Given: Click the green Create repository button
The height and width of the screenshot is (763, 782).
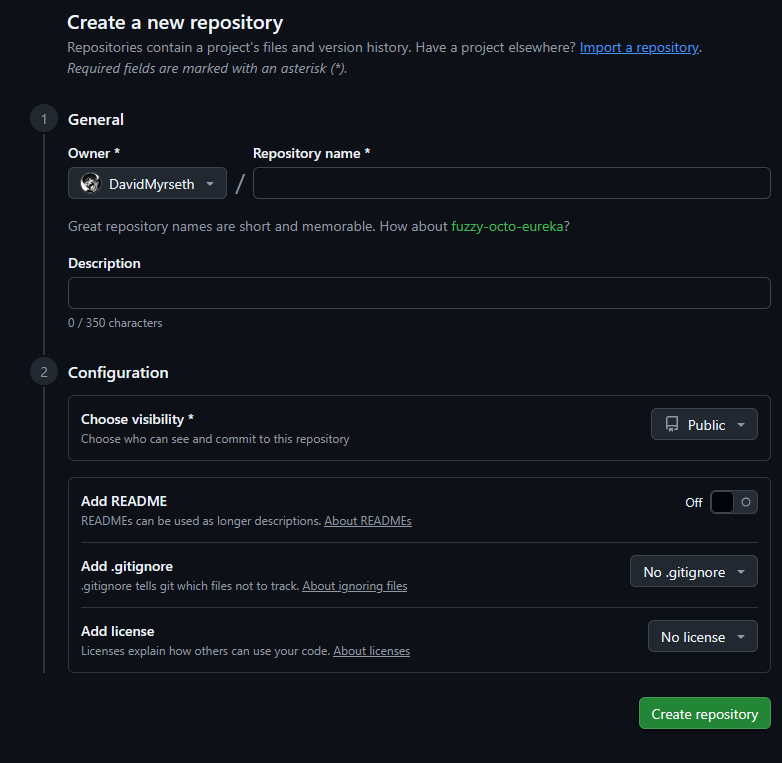Looking at the screenshot, I should (704, 714).
